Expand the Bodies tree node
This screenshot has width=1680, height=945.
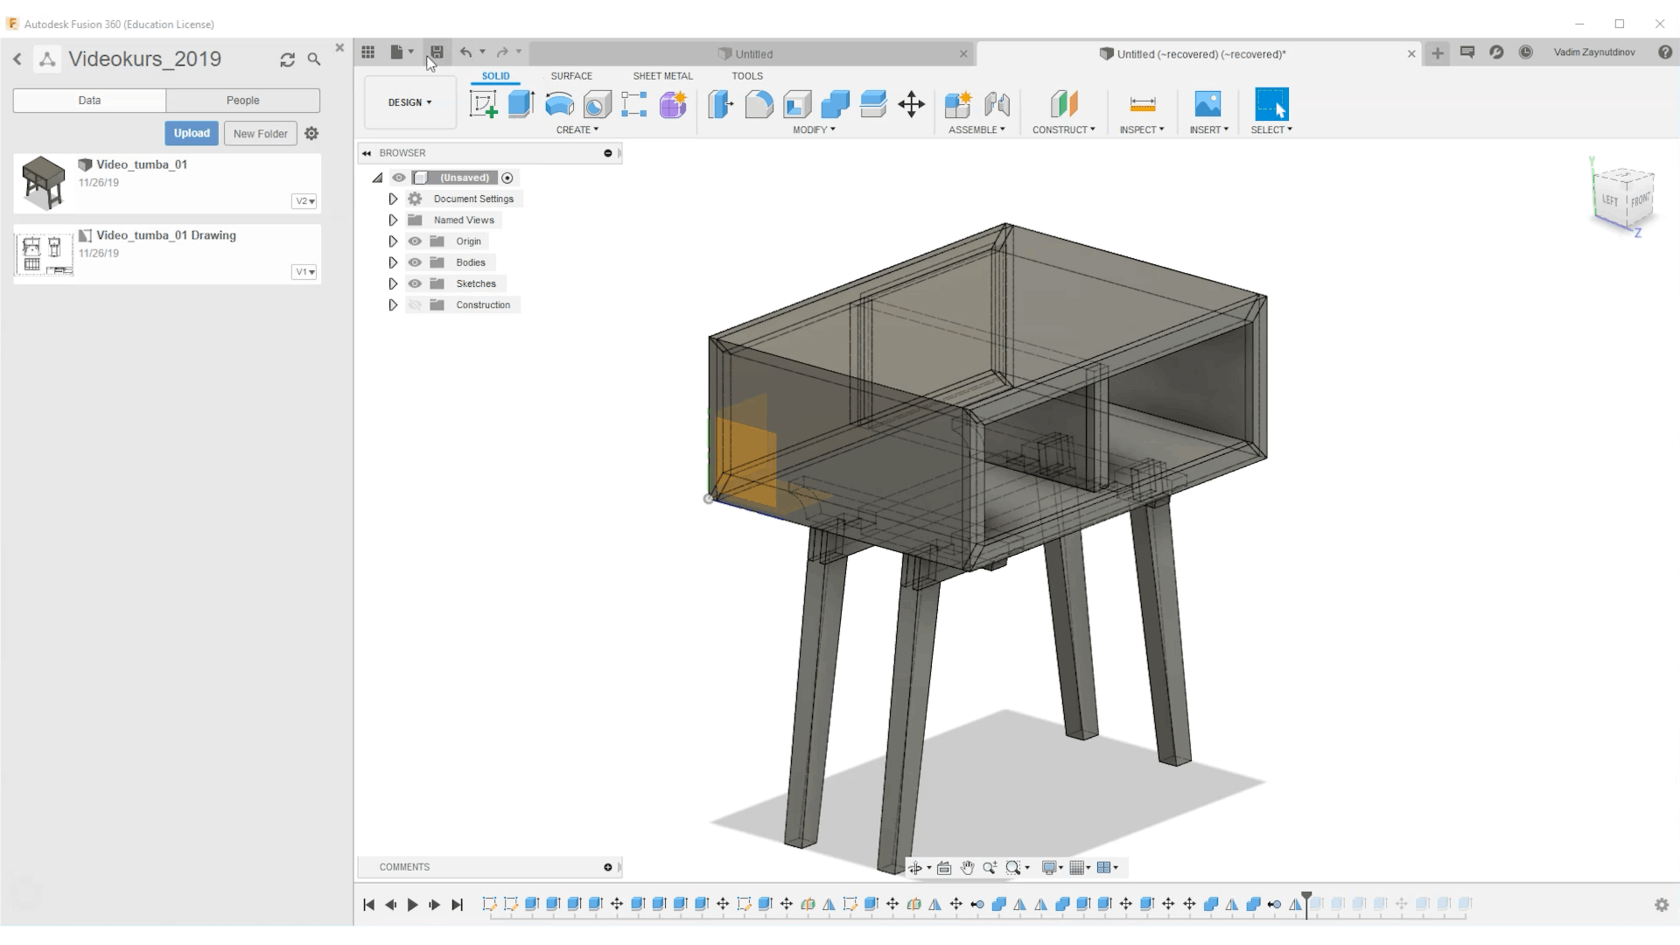[393, 262]
